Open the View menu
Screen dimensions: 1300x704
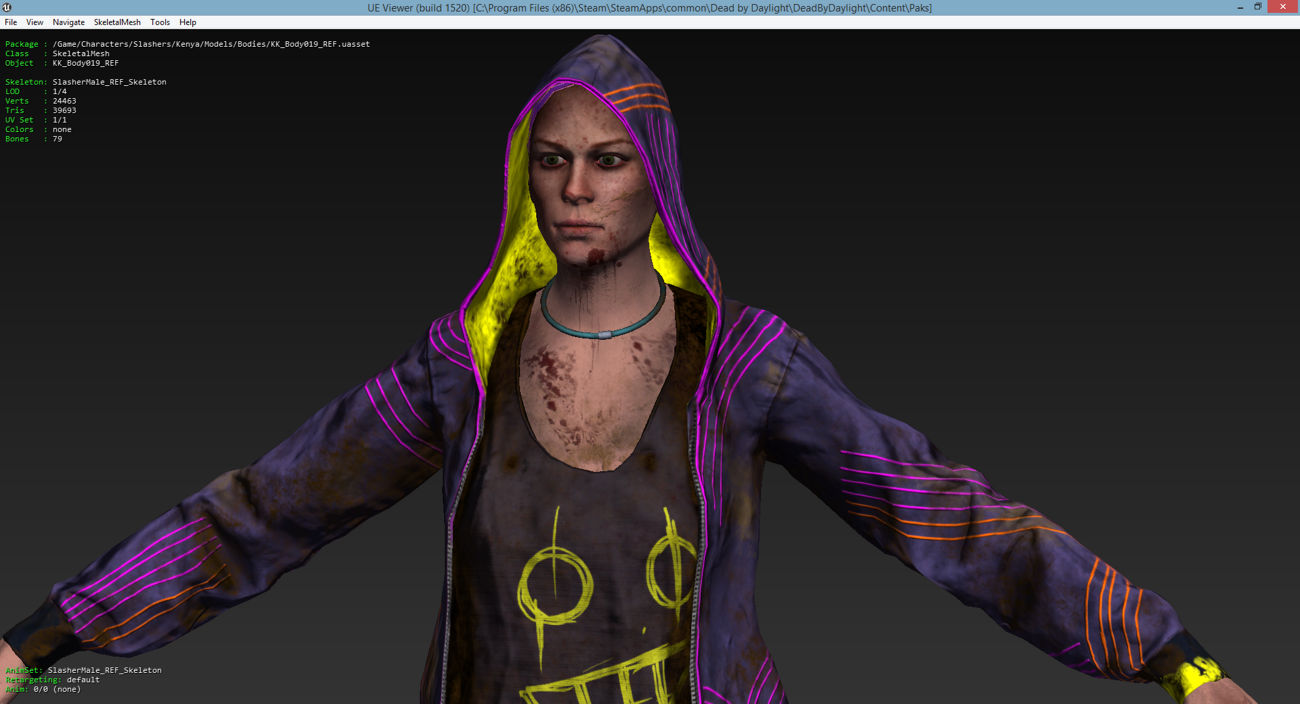[34, 22]
